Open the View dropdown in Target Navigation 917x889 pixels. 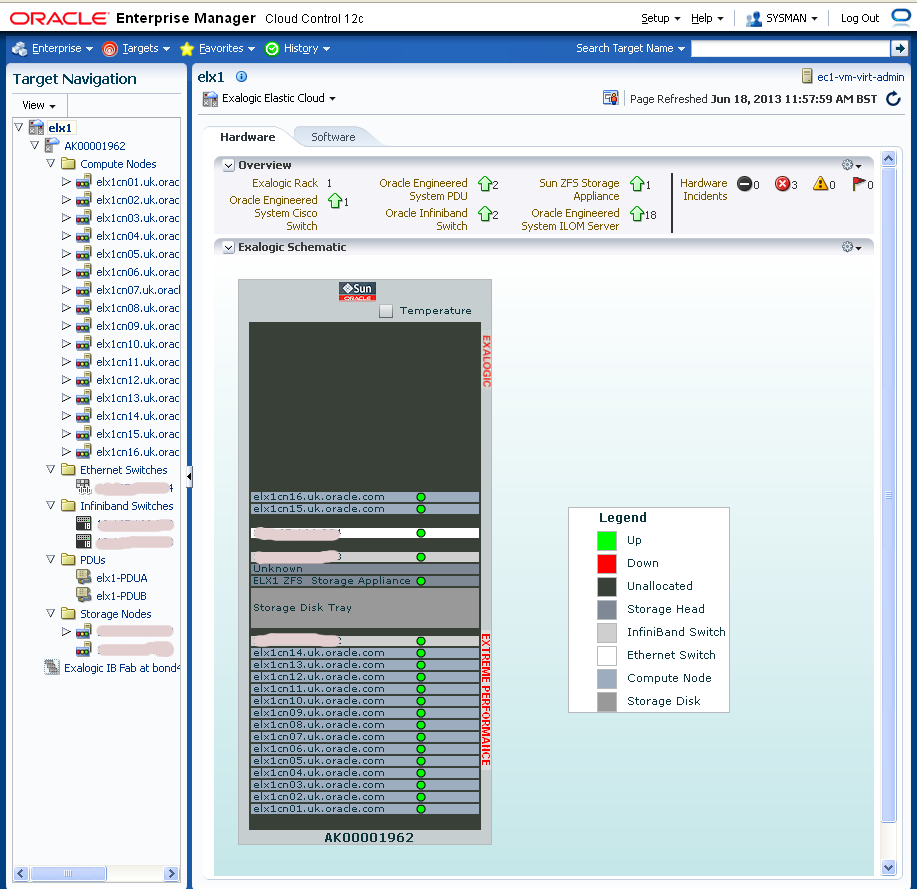[x=37, y=104]
